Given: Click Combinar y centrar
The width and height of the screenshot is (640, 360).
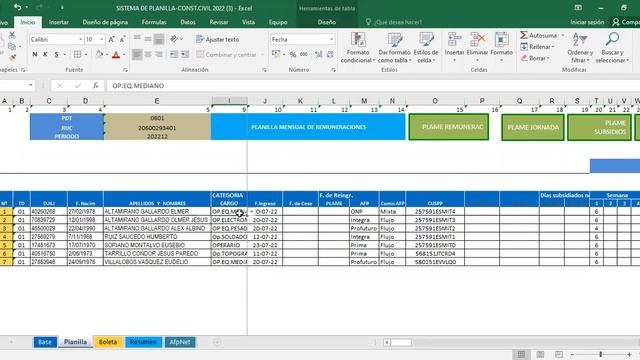Looking at the screenshot, I should pyautogui.click(x=226, y=54).
